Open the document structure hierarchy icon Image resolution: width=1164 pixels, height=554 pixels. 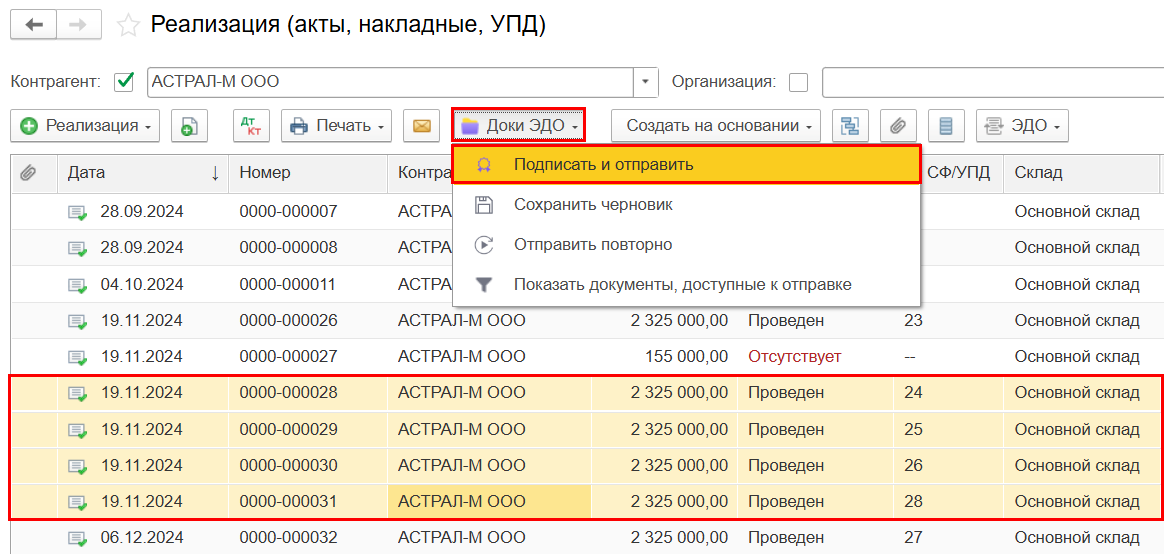click(850, 126)
